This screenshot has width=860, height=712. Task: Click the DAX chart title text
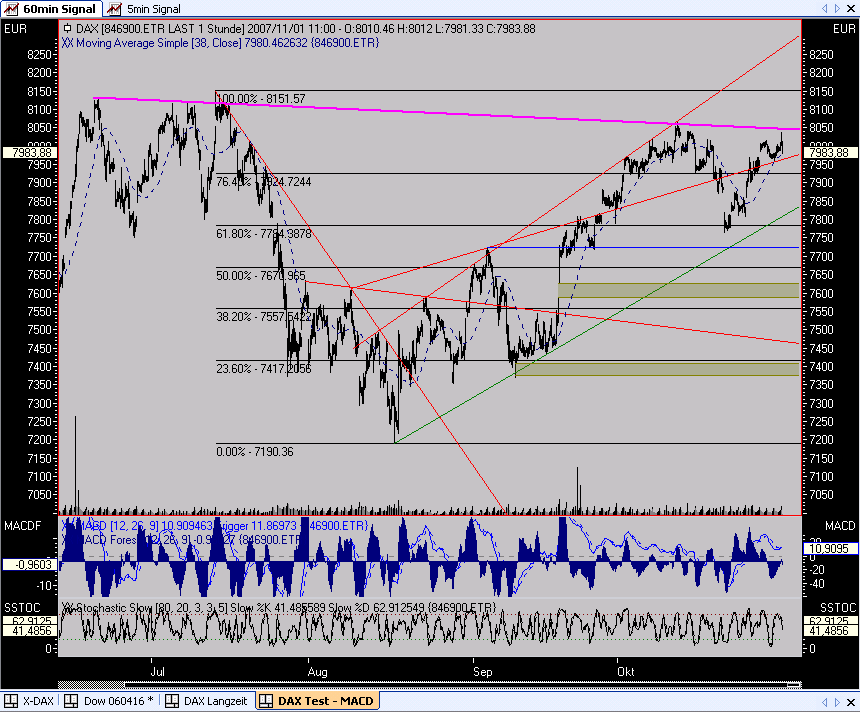click(305, 29)
